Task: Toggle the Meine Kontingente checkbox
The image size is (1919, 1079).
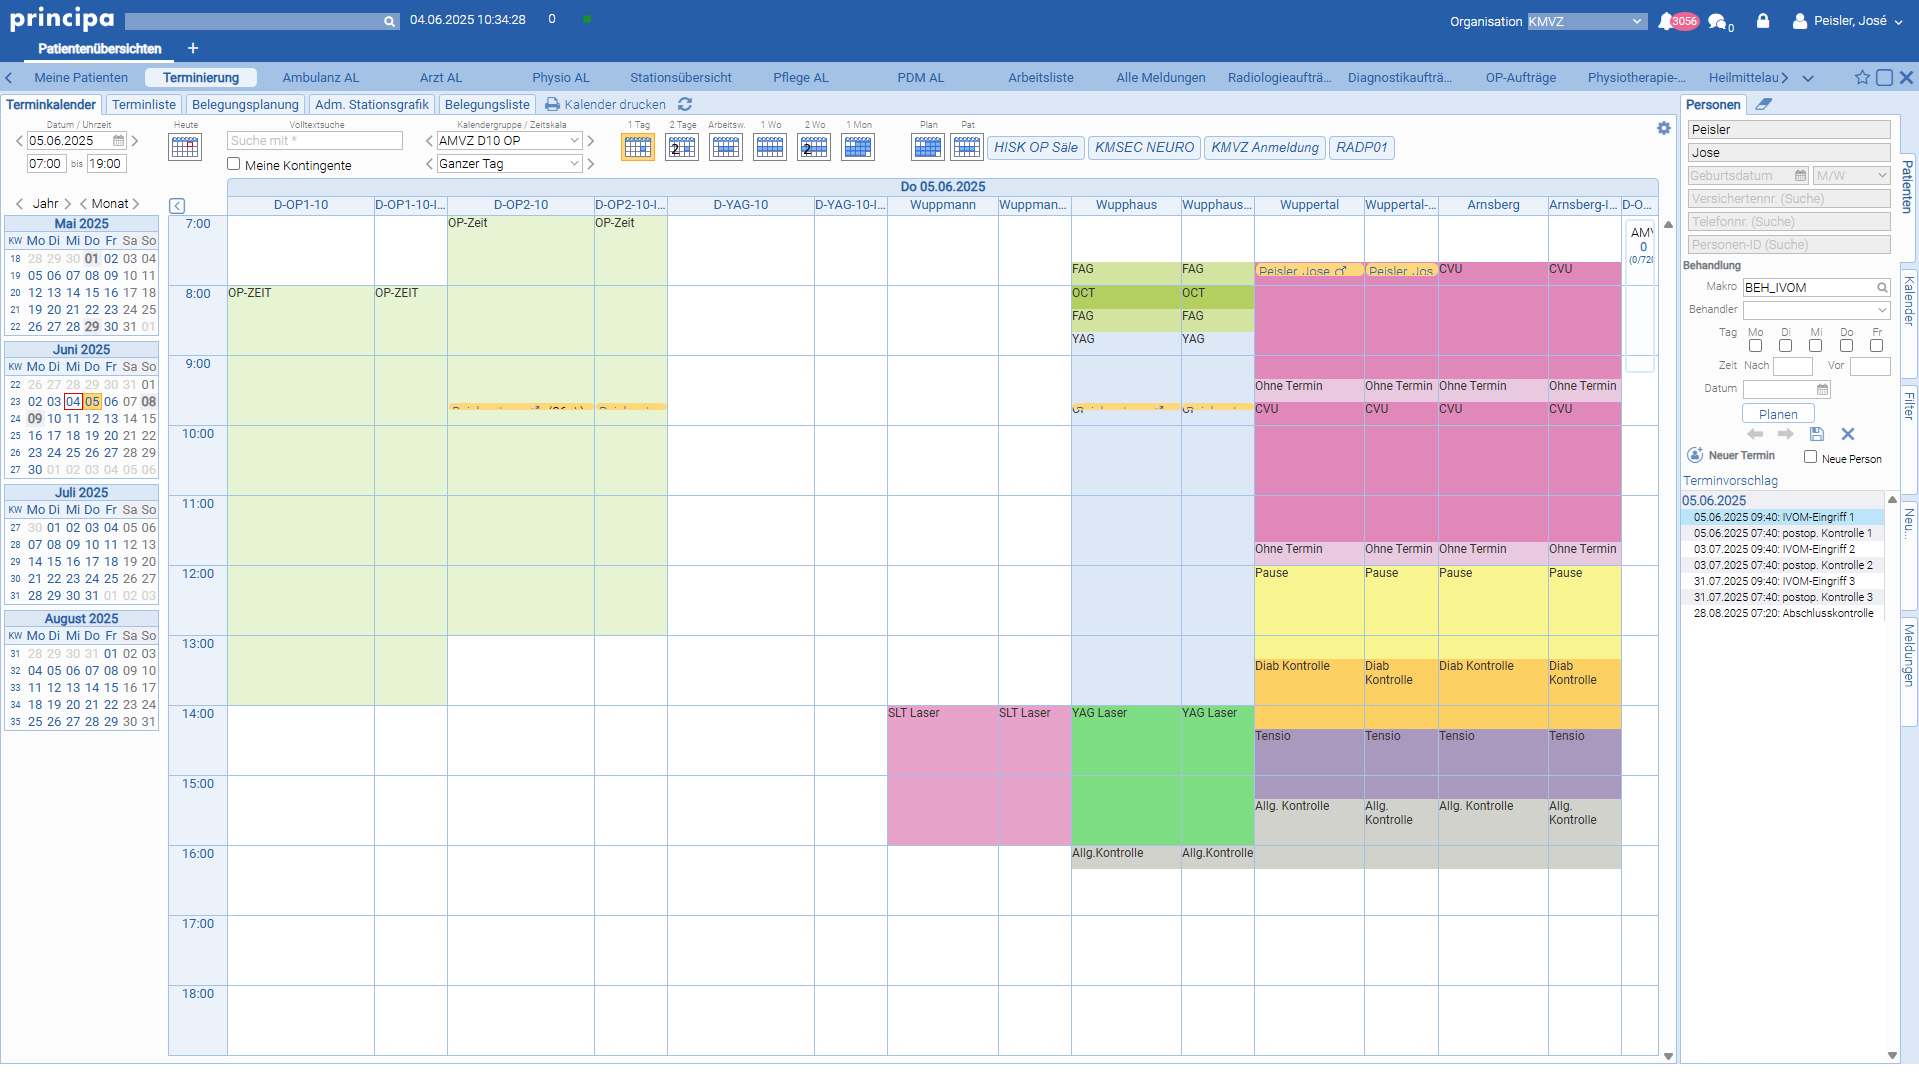Action: [234, 164]
